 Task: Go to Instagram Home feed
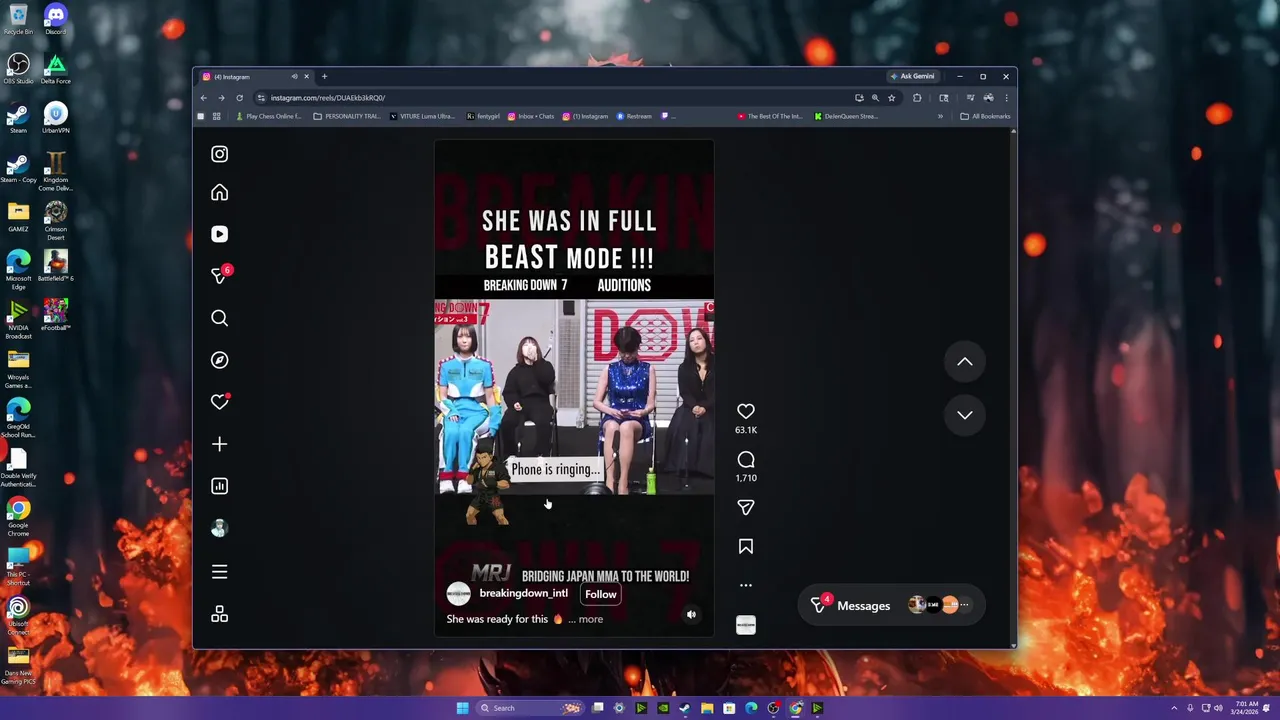point(219,193)
